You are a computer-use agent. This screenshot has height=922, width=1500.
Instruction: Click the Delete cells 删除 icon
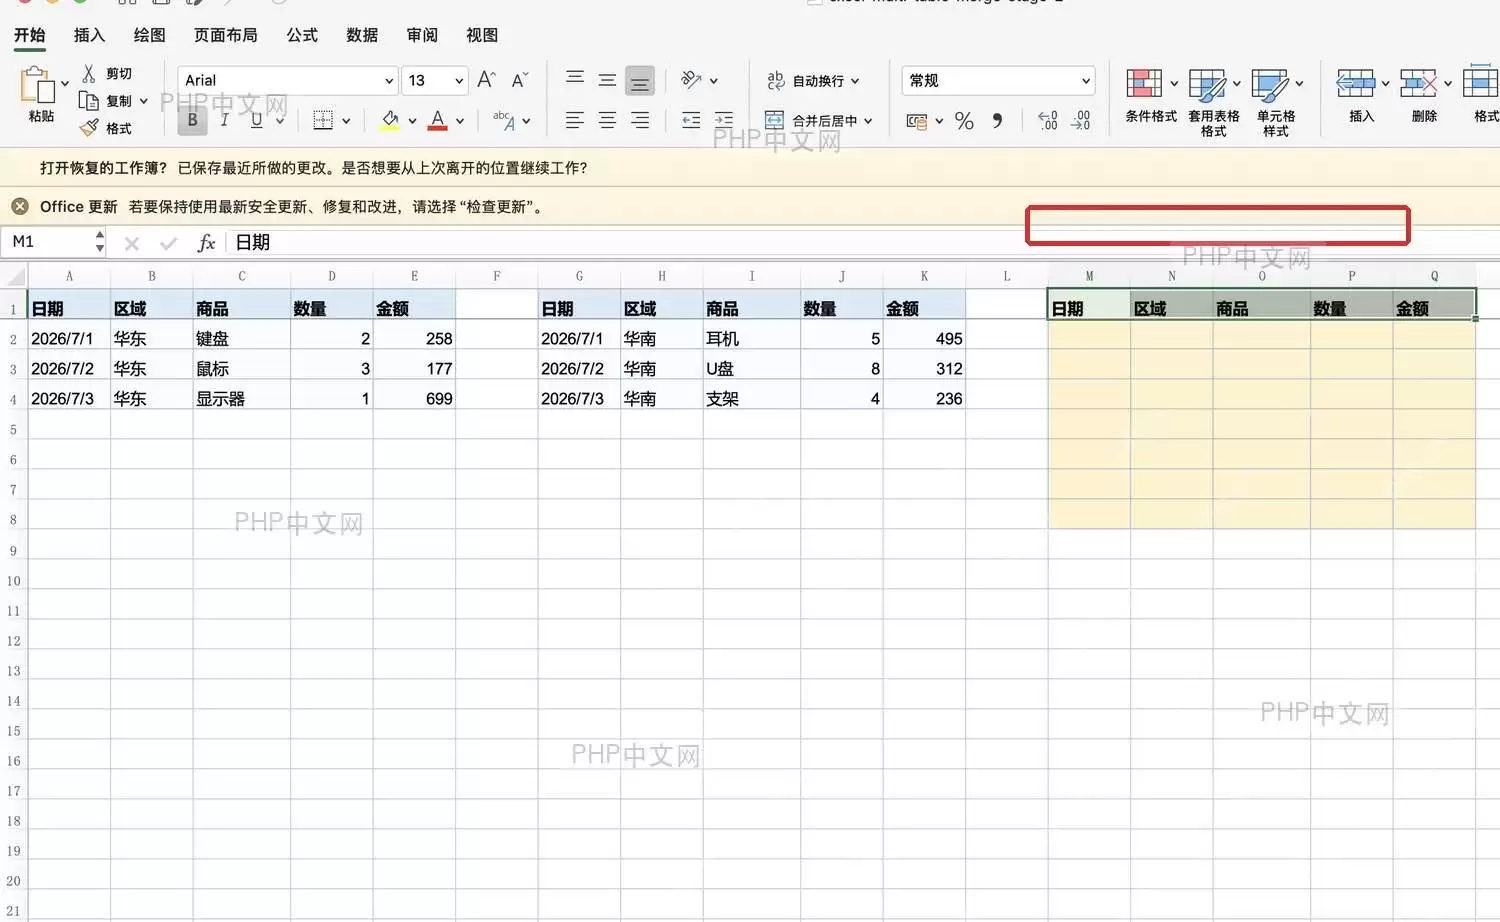click(x=1418, y=83)
